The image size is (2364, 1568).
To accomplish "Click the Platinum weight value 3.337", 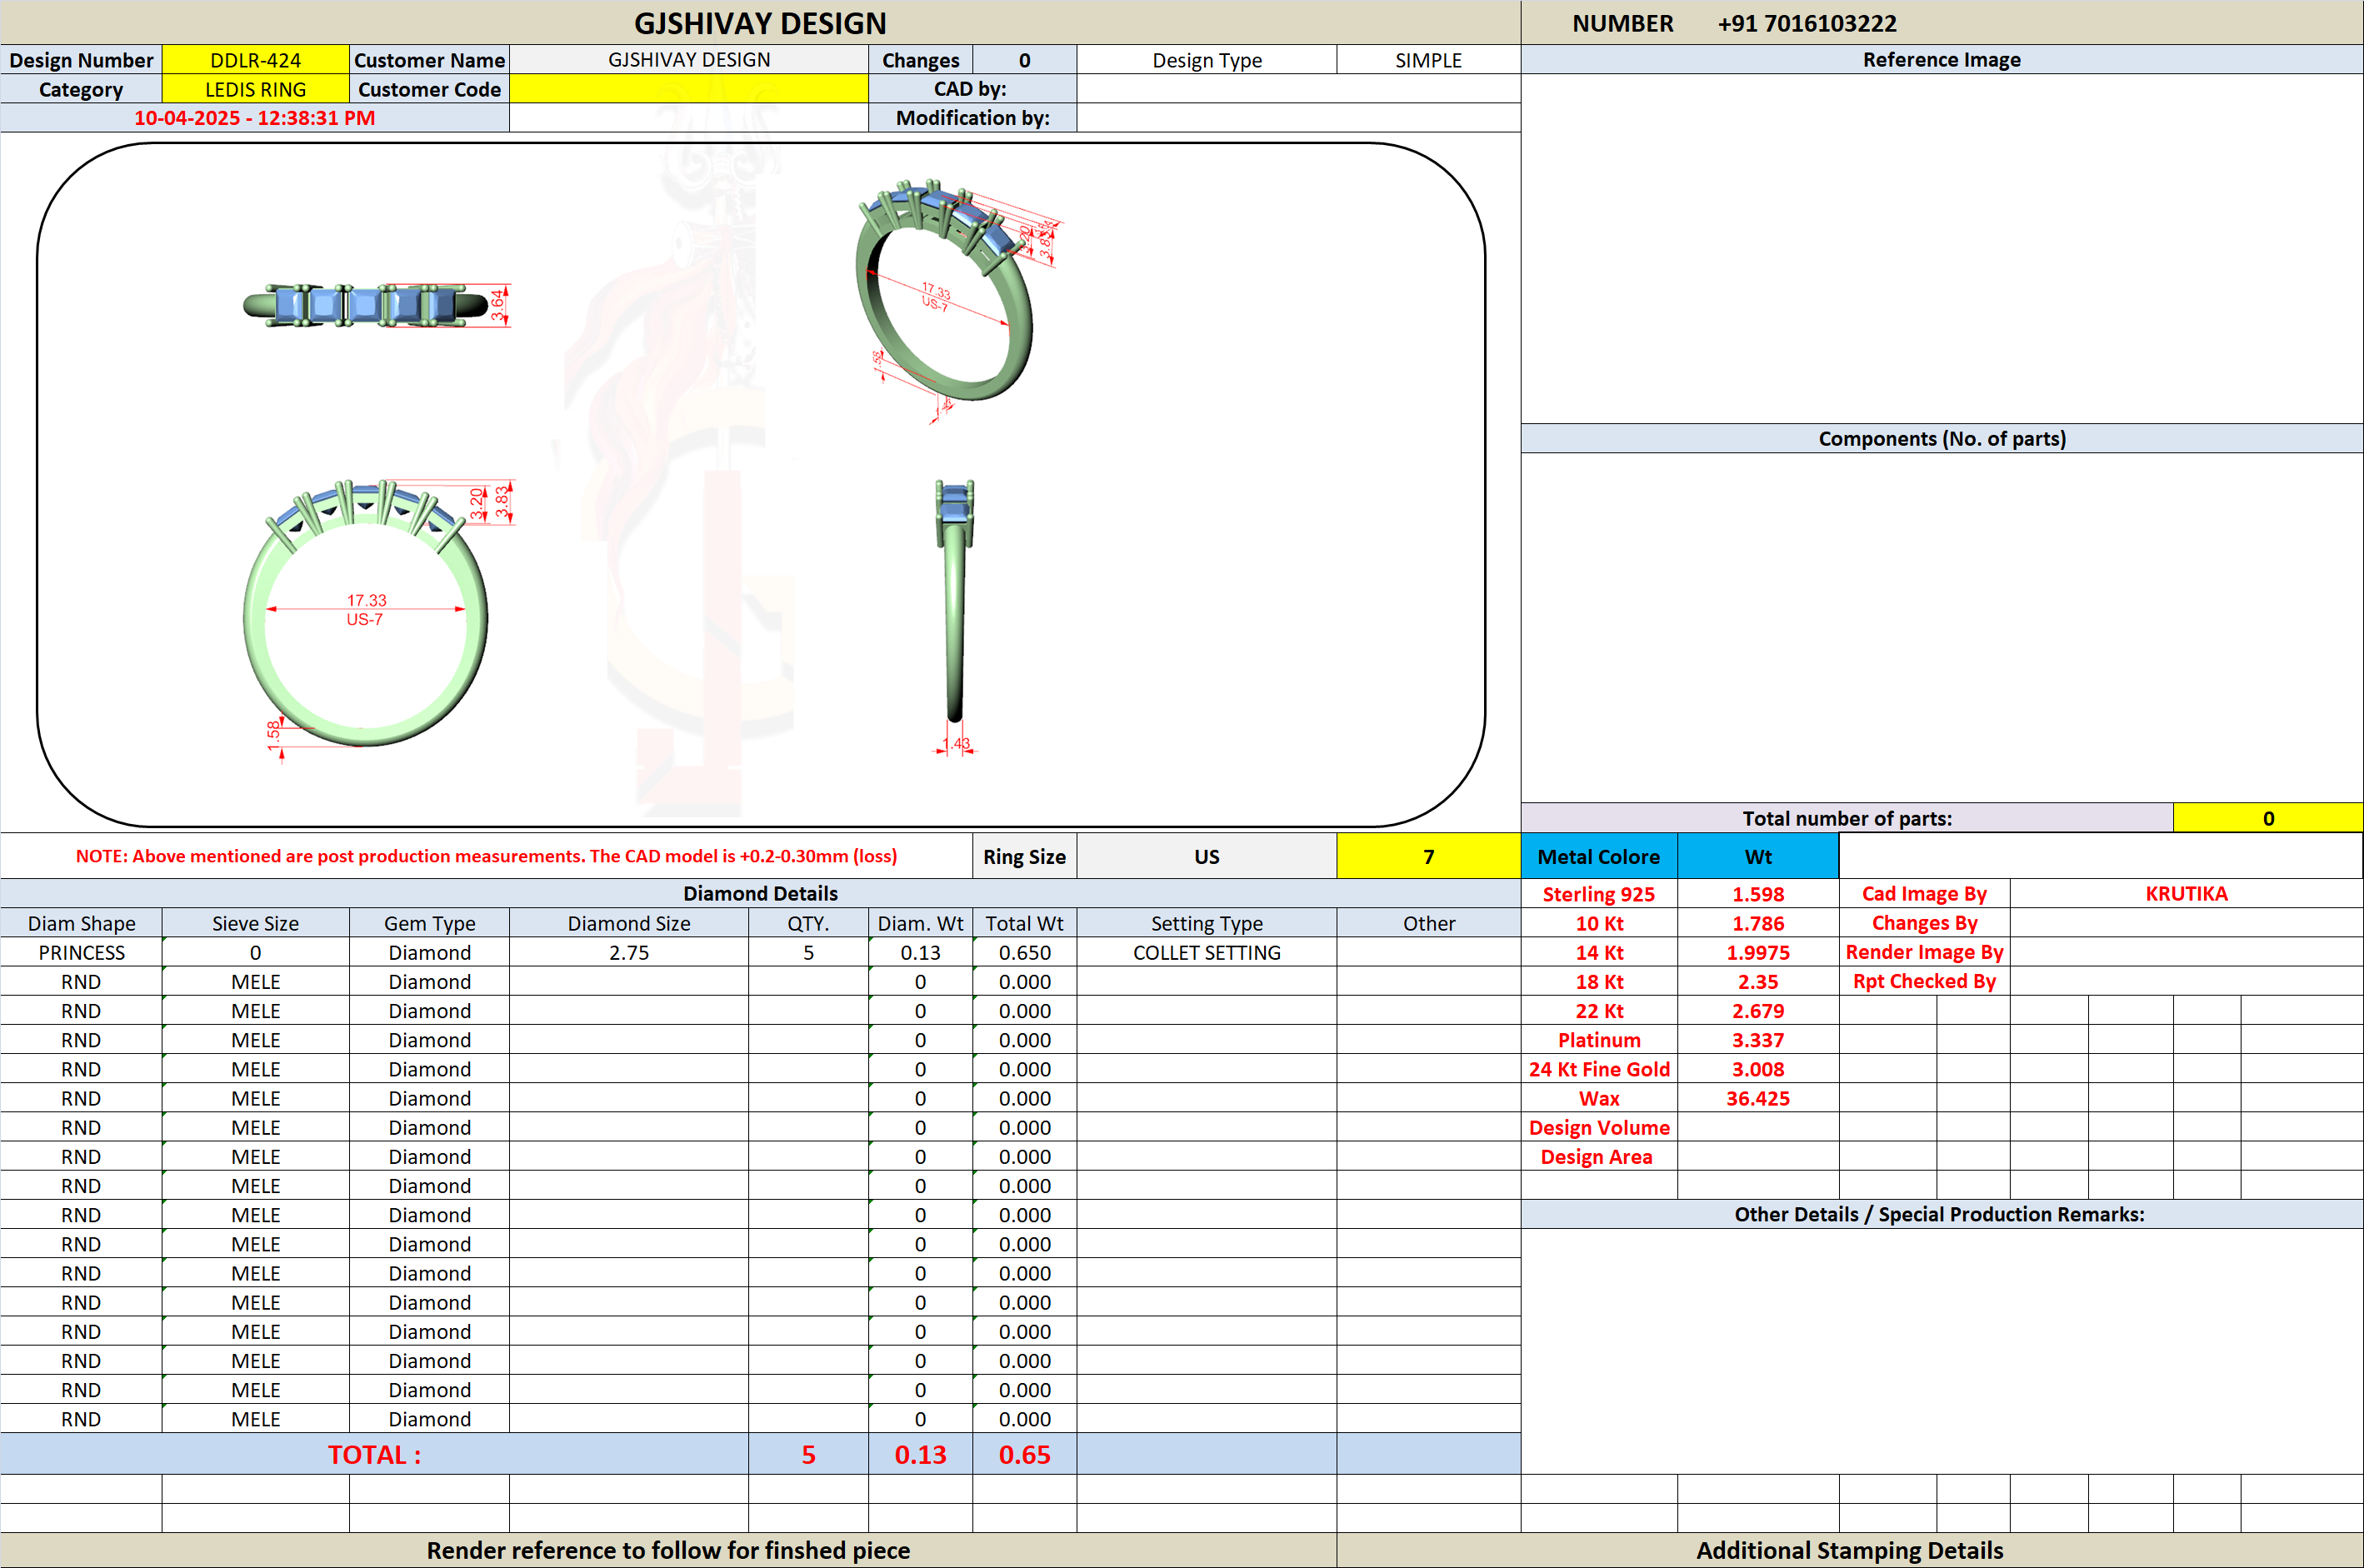I will [1758, 1040].
